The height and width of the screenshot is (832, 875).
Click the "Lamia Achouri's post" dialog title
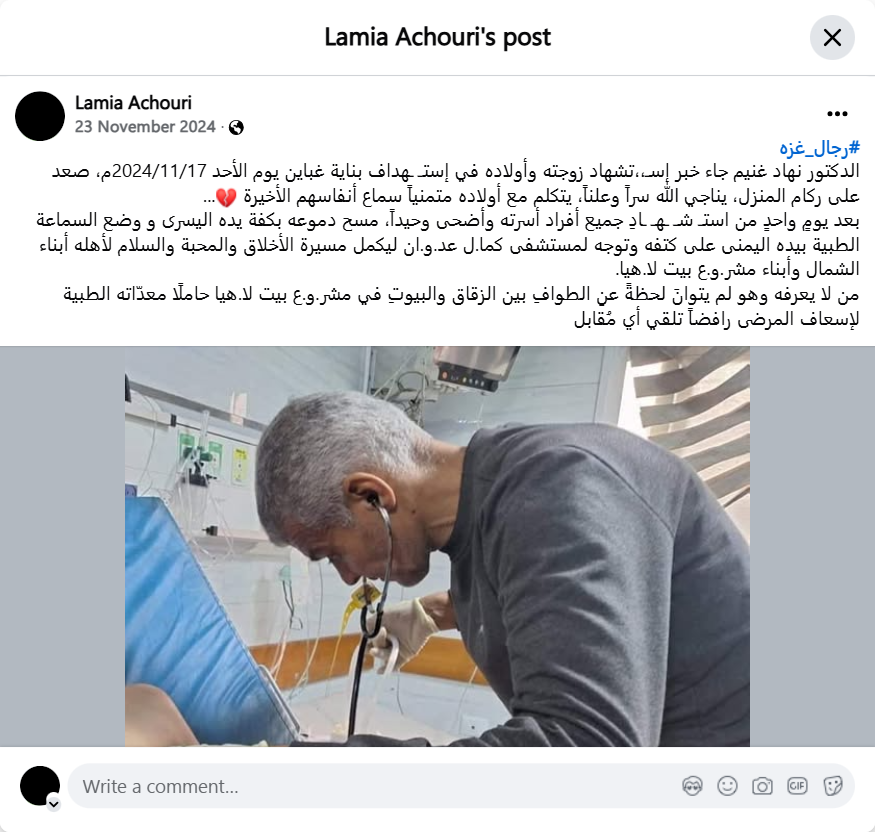438,37
